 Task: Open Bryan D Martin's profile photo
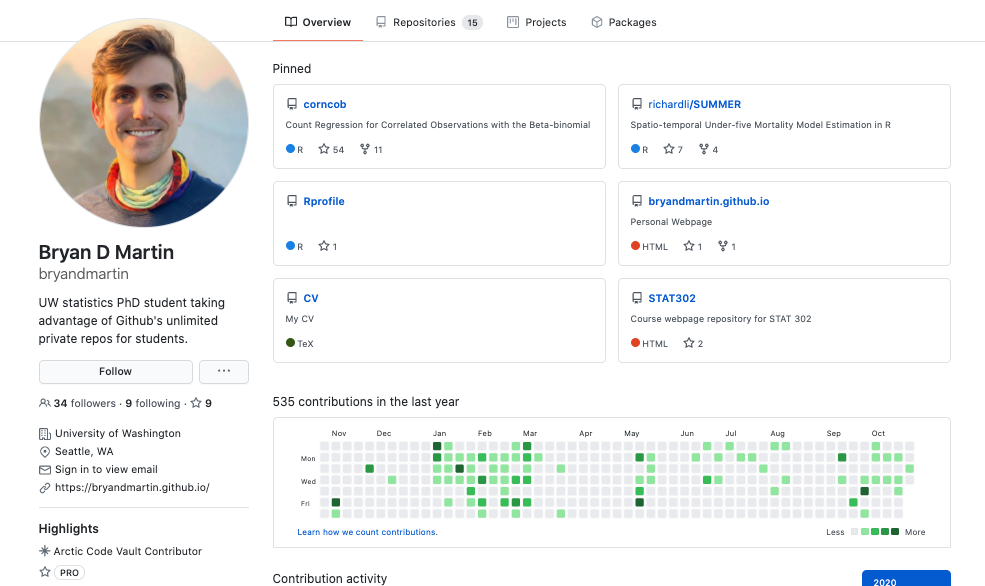click(144, 122)
